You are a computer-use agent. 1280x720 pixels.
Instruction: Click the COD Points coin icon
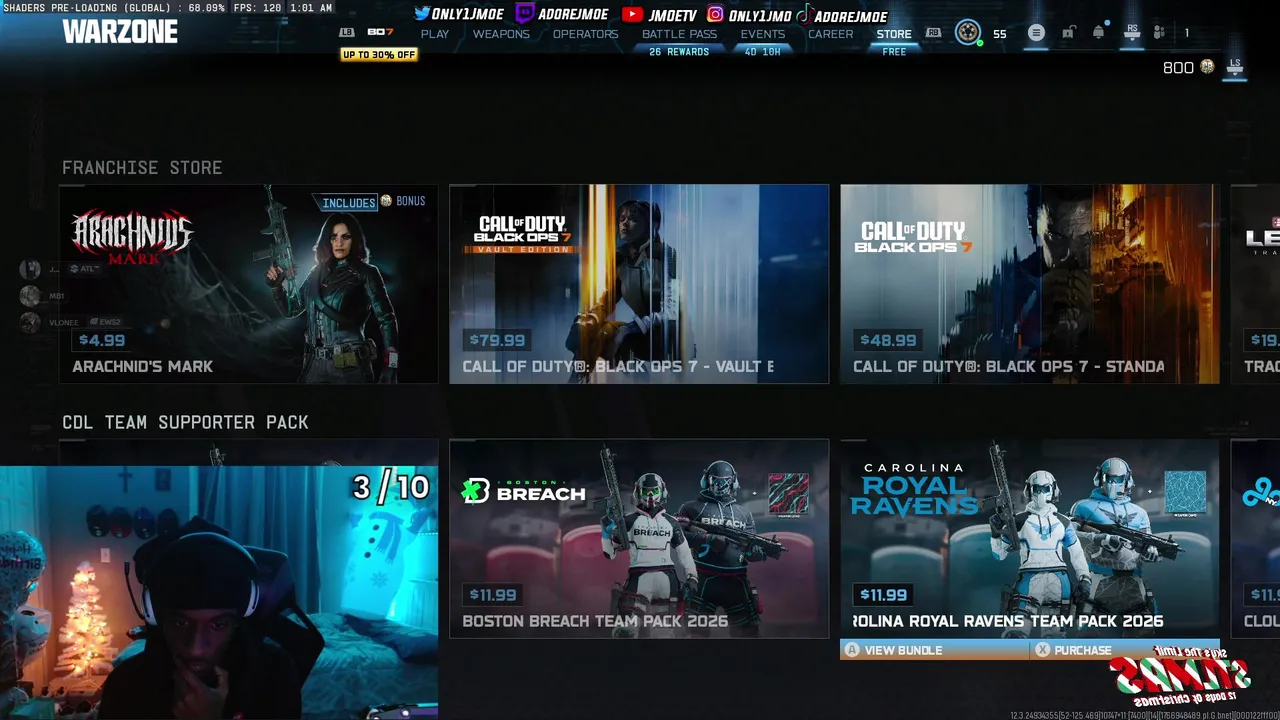coord(1207,67)
